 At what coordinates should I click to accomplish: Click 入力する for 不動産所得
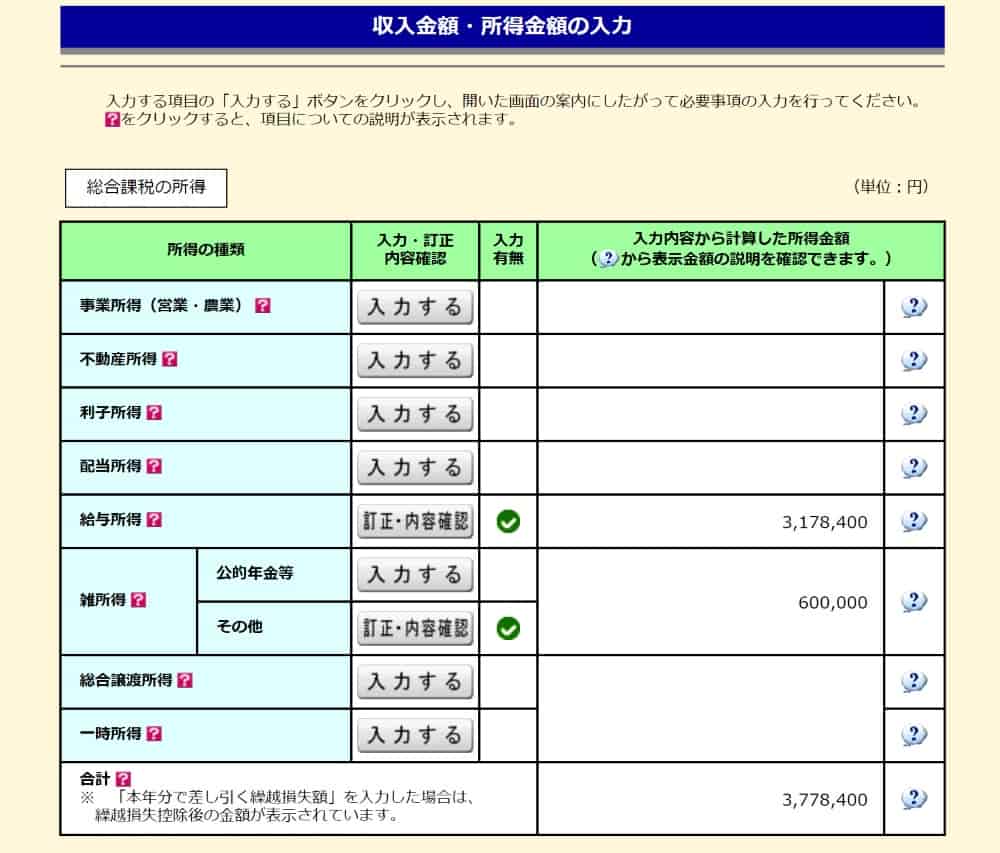pyautogui.click(x=415, y=360)
